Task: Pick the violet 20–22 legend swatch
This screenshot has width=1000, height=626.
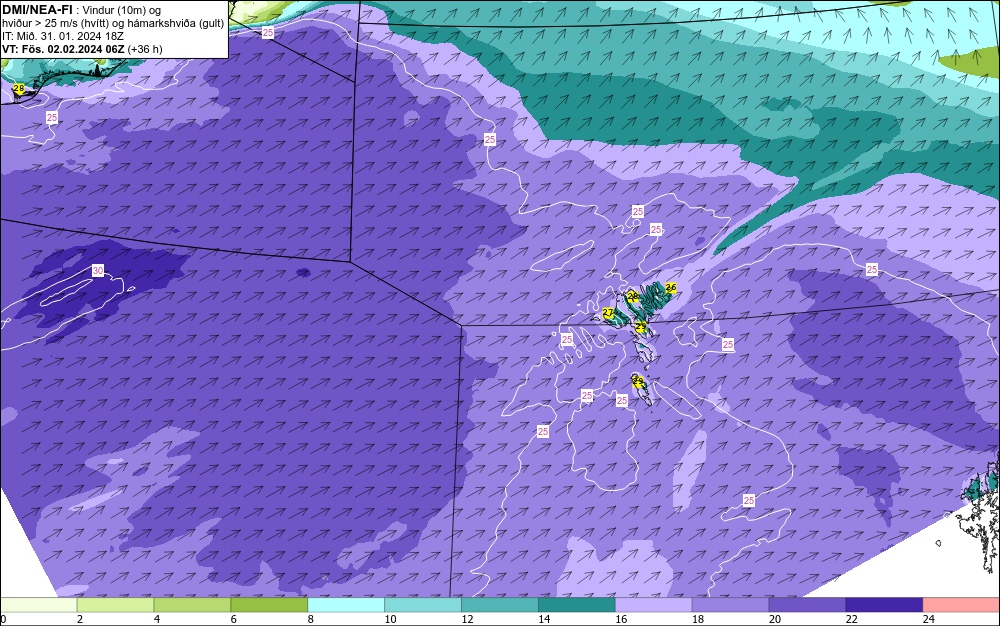Action: tap(807, 605)
